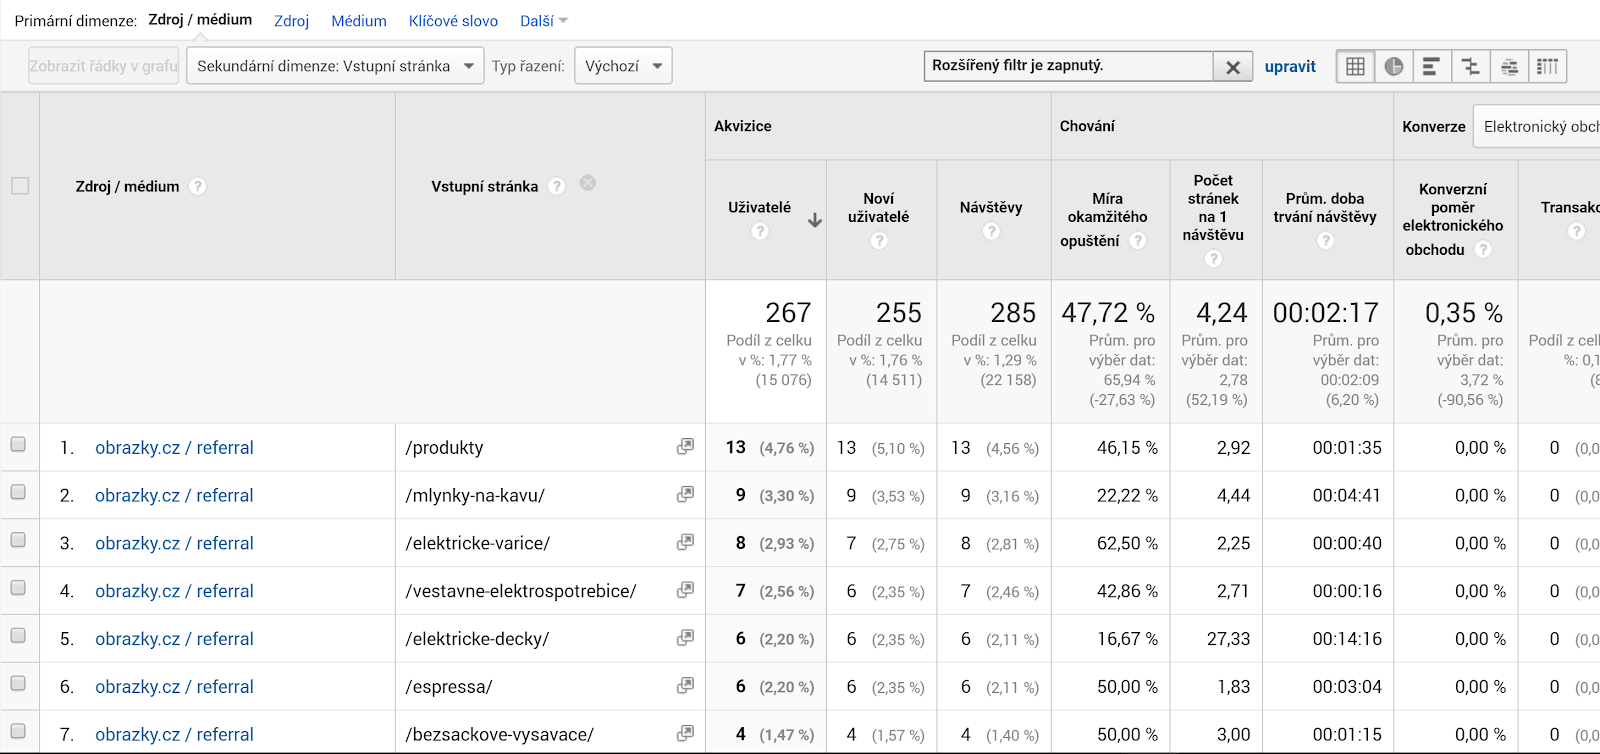Open obrazky.cz / referral link in row 2
This screenshot has height=754, width=1600.
[x=174, y=496]
